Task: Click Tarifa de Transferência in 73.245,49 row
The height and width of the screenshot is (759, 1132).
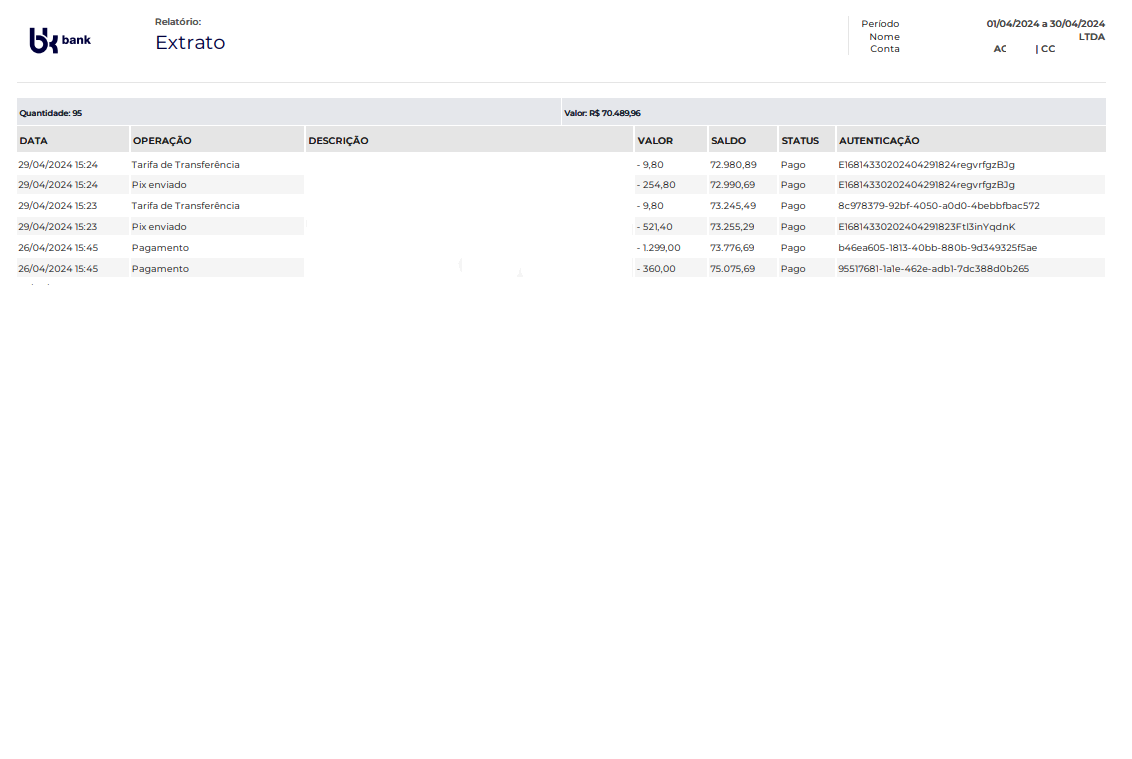Action: [186, 206]
